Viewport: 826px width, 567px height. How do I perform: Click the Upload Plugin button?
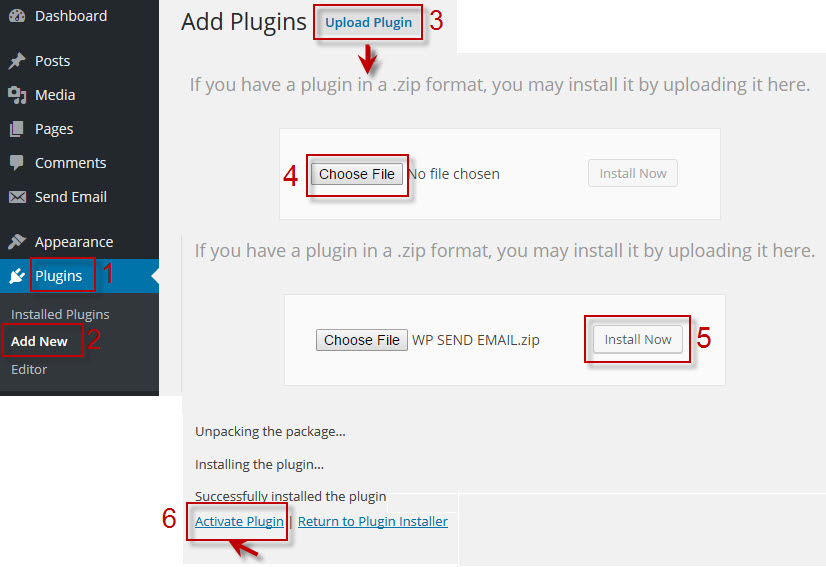click(x=368, y=23)
